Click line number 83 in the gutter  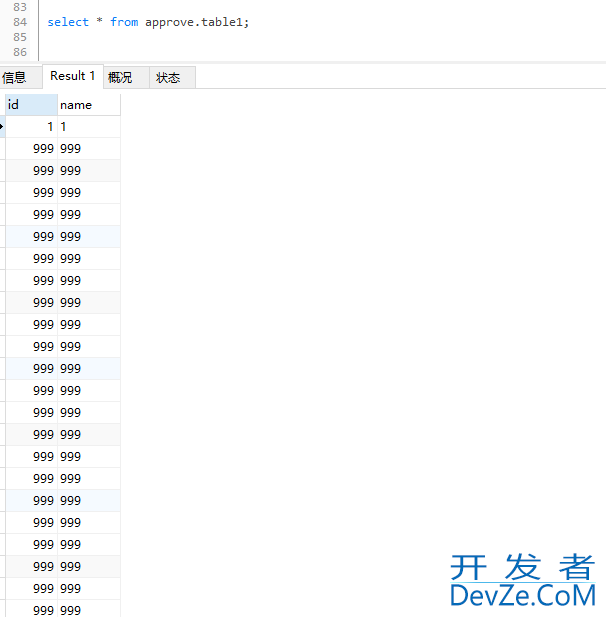coord(20,7)
